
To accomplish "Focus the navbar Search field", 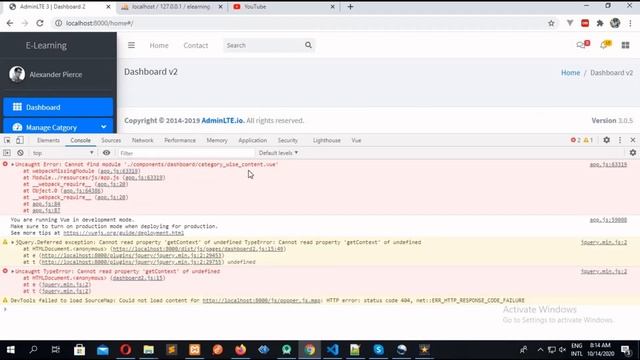I will pos(263,45).
